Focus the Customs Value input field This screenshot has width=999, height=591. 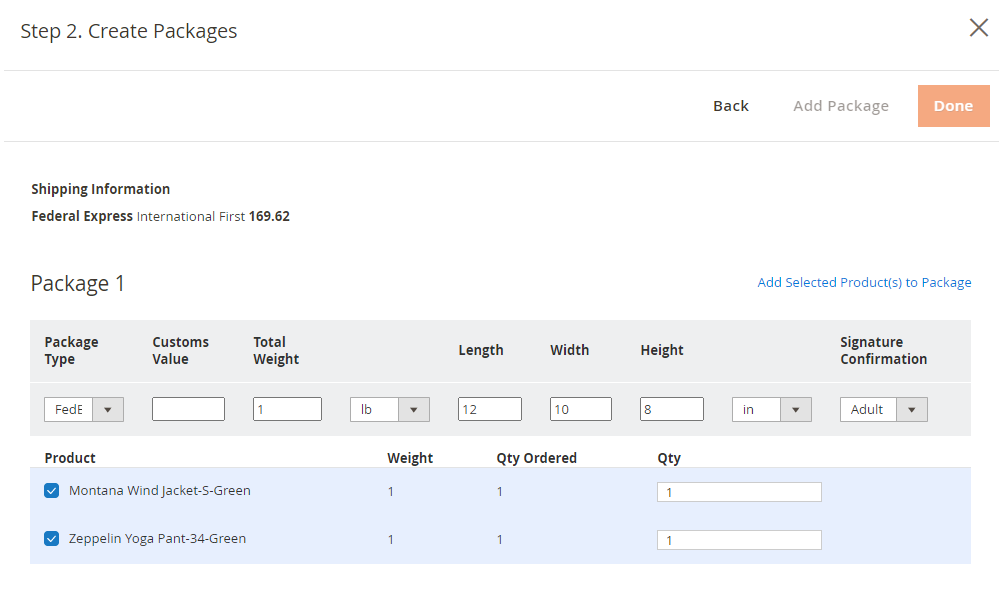tap(188, 409)
